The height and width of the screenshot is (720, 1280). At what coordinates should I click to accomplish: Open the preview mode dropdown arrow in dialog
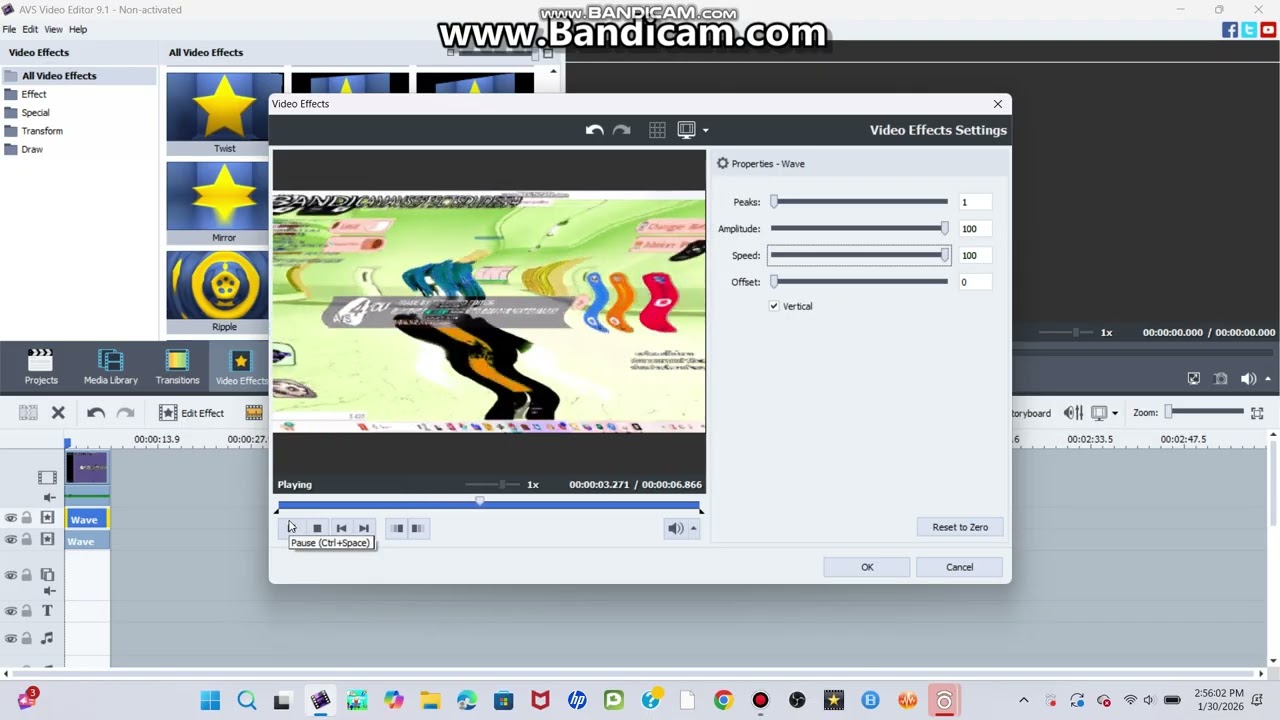pos(705,130)
